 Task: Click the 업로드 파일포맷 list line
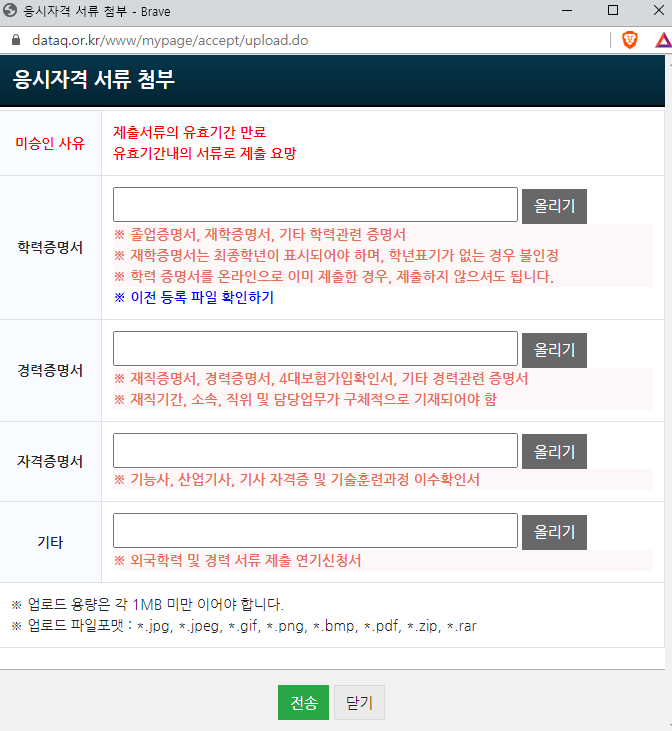(244, 626)
